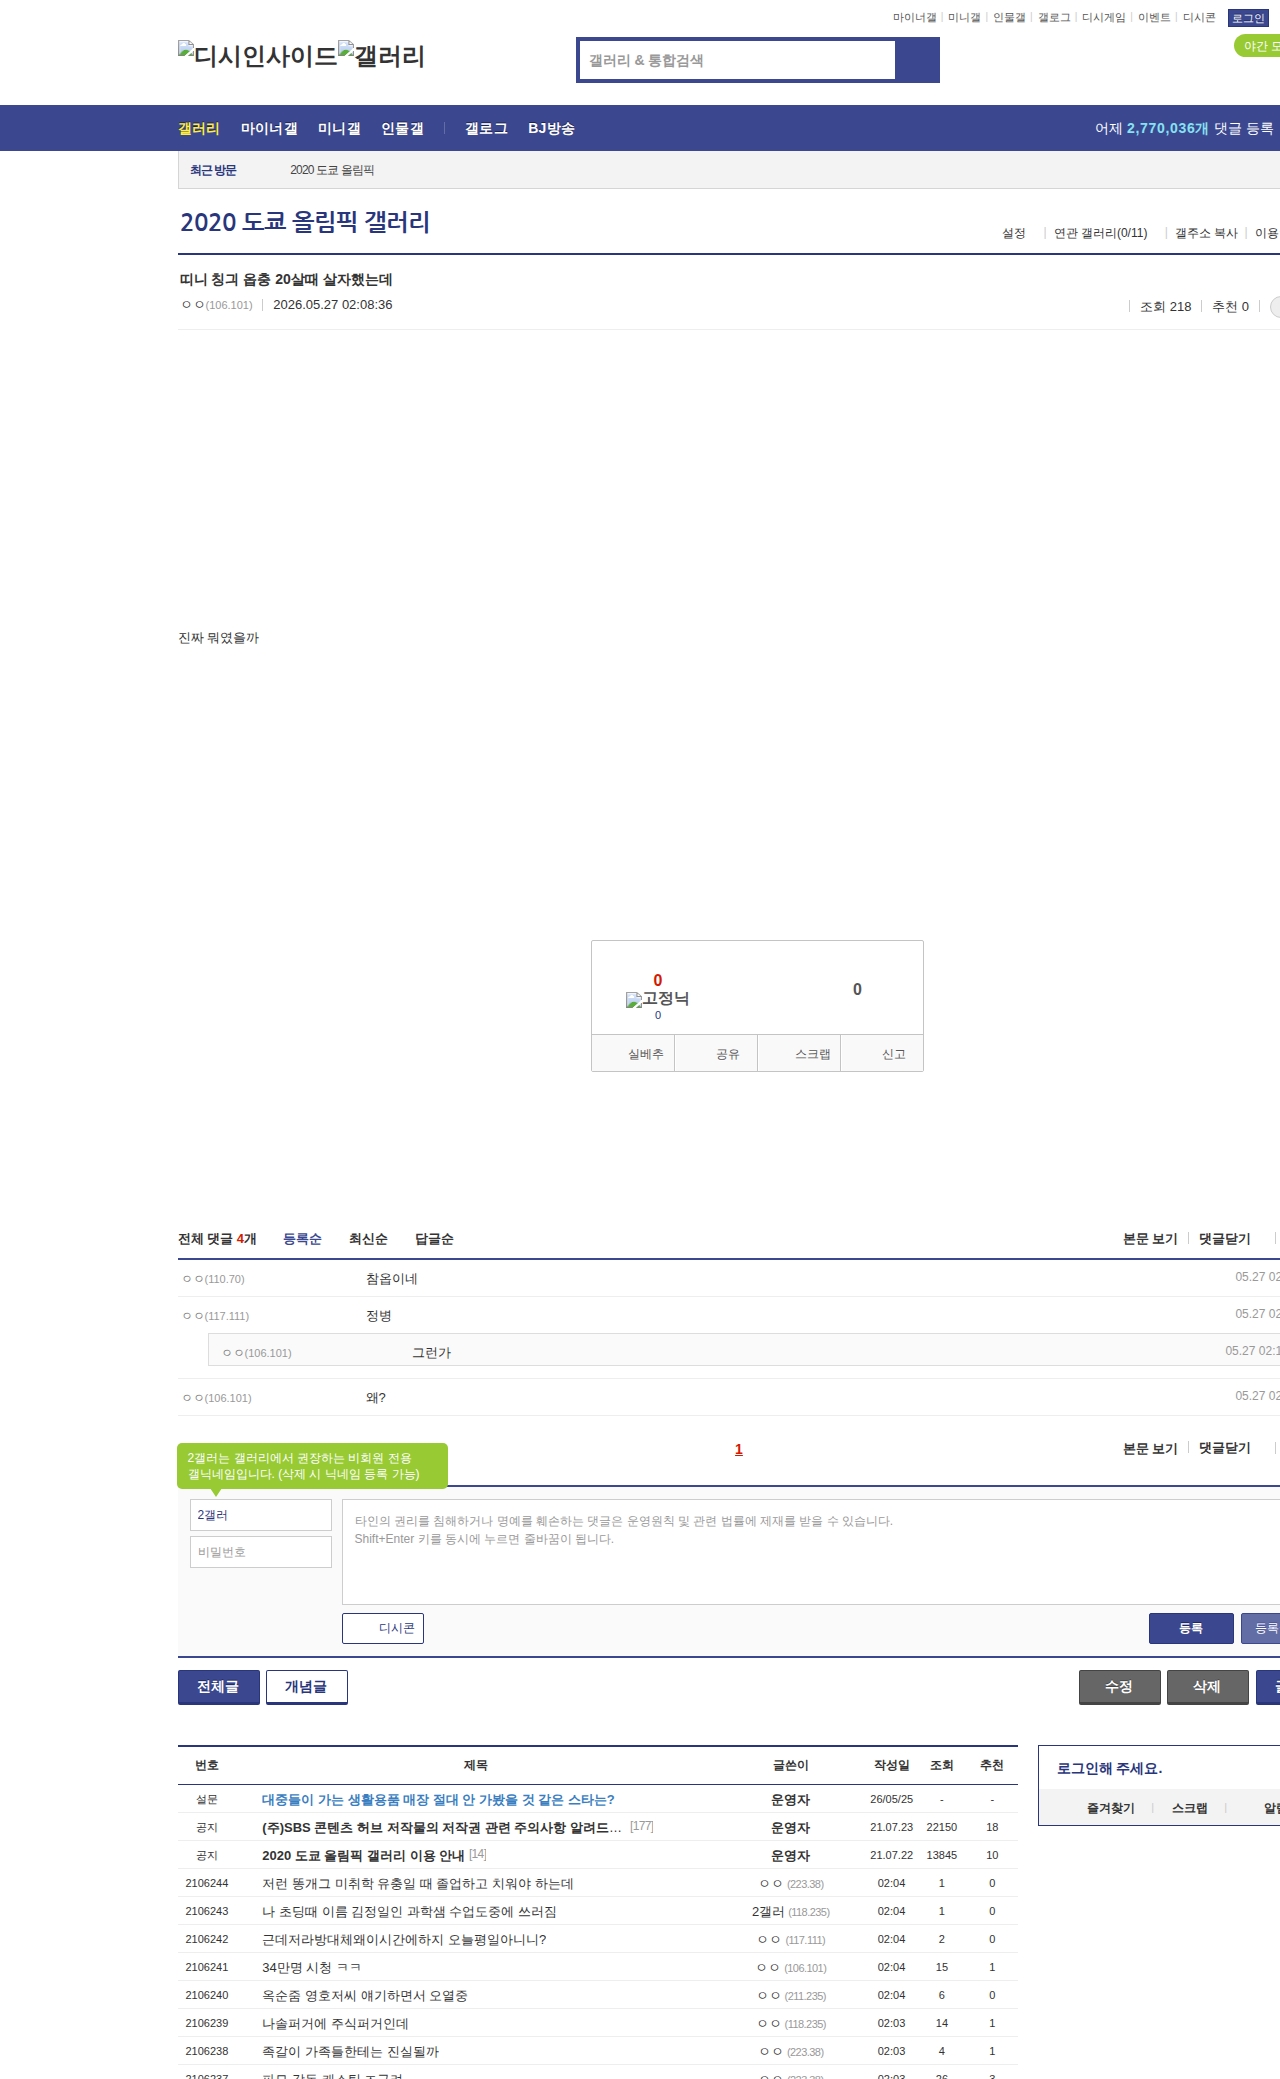This screenshot has width=1280, height=2079.
Task: Select 마이너갤 in the blue navigation bar
Action: [269, 128]
